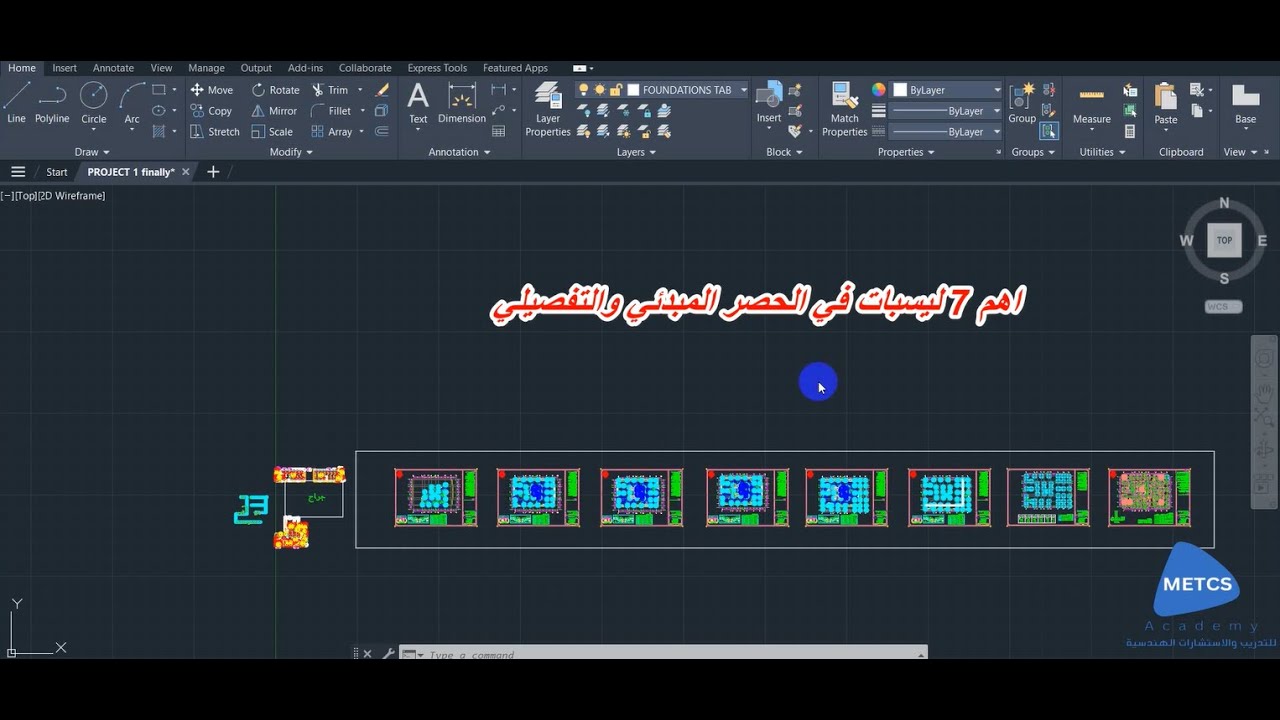Open the hamburger file tabs menu
This screenshot has width=1280, height=720.
[18, 172]
